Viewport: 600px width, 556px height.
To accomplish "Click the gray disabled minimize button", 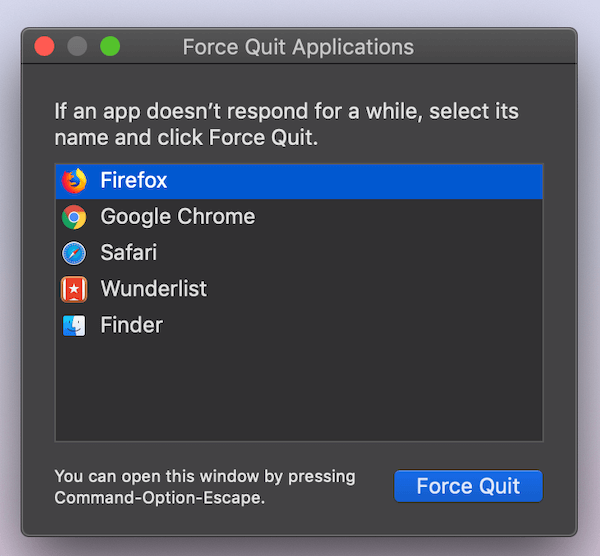I will (77, 46).
